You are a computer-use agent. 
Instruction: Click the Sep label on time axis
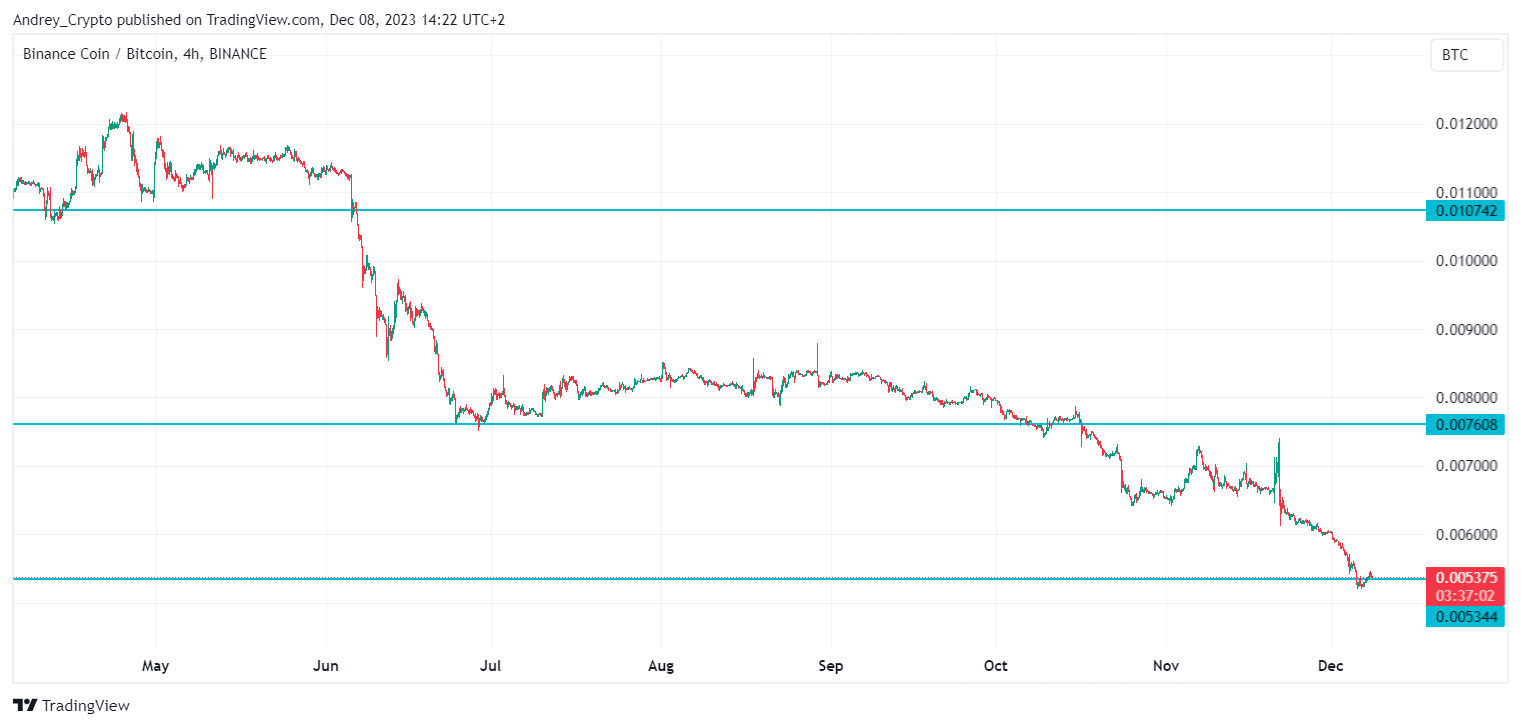[831, 665]
